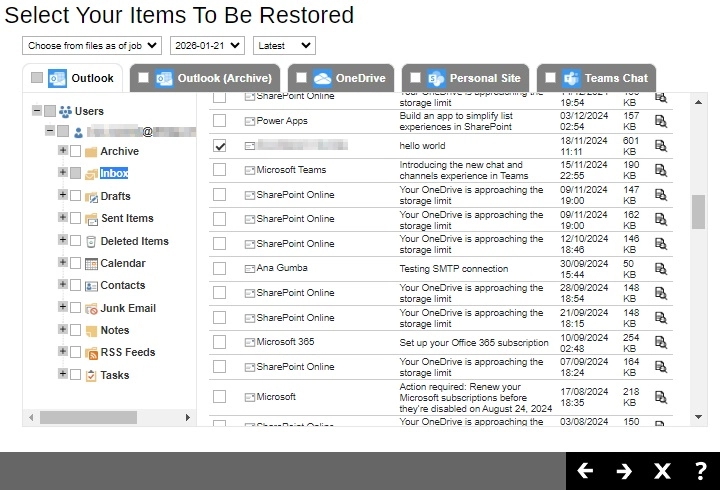Check the Microsoft 365 email checkbox
This screenshot has height=490, width=720.
point(219,342)
